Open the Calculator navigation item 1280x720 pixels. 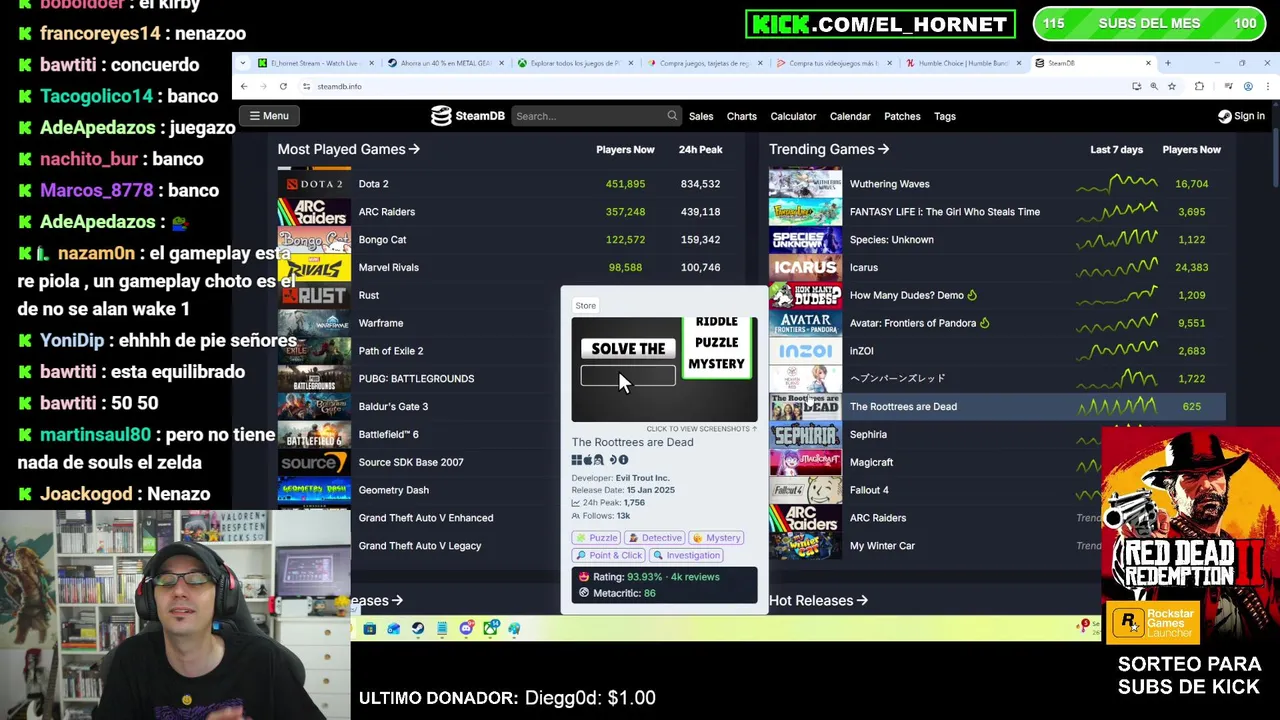click(x=793, y=116)
